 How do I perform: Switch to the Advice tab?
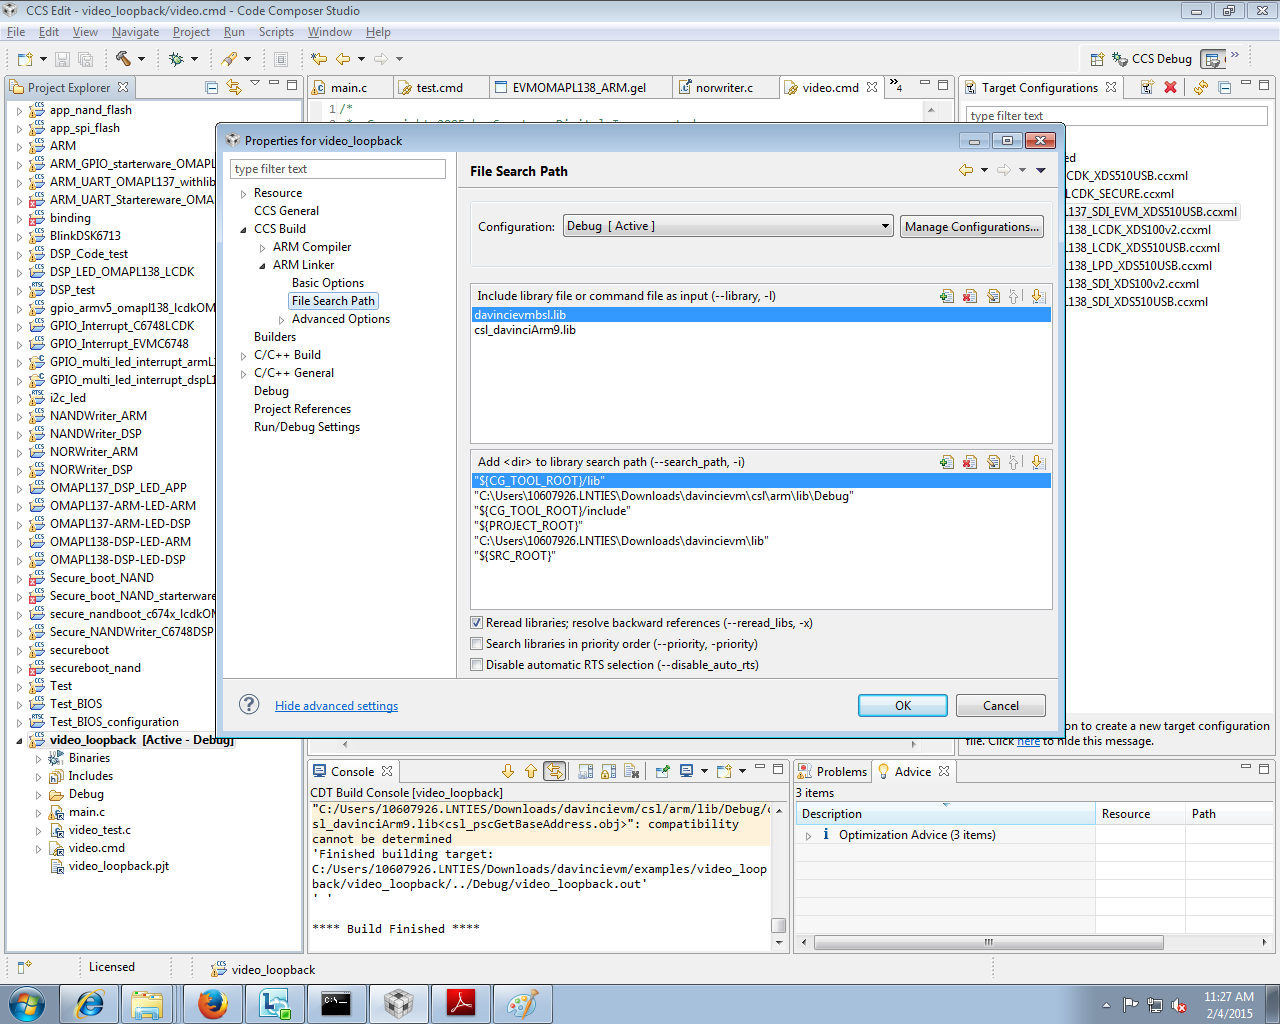pos(912,771)
